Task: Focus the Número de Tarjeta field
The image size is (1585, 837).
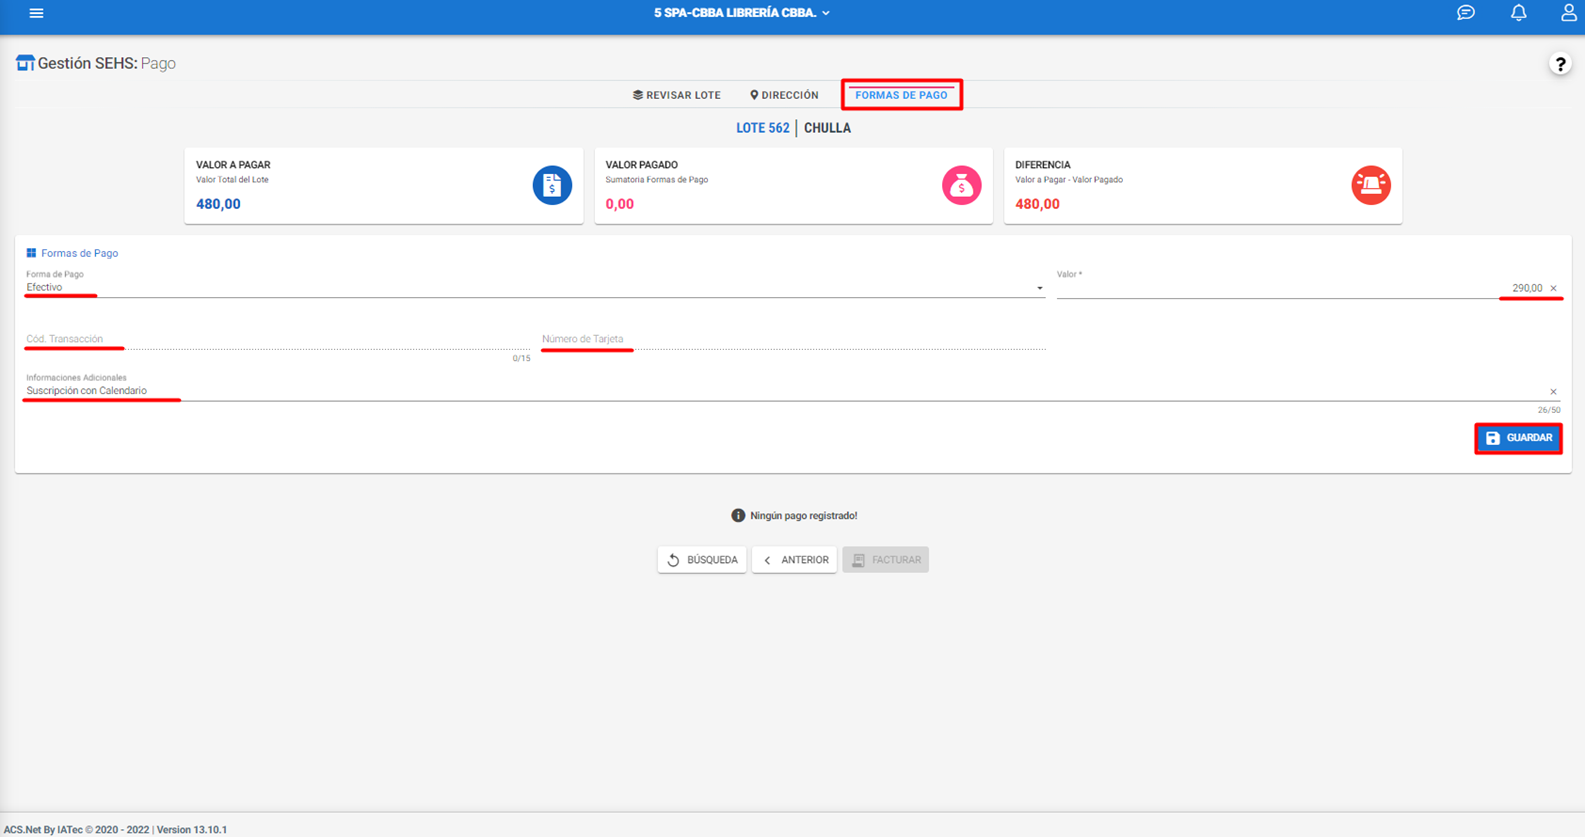Action: pos(793,339)
